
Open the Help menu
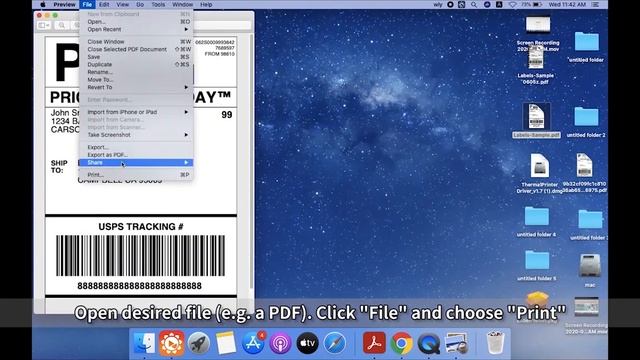coord(206,4)
